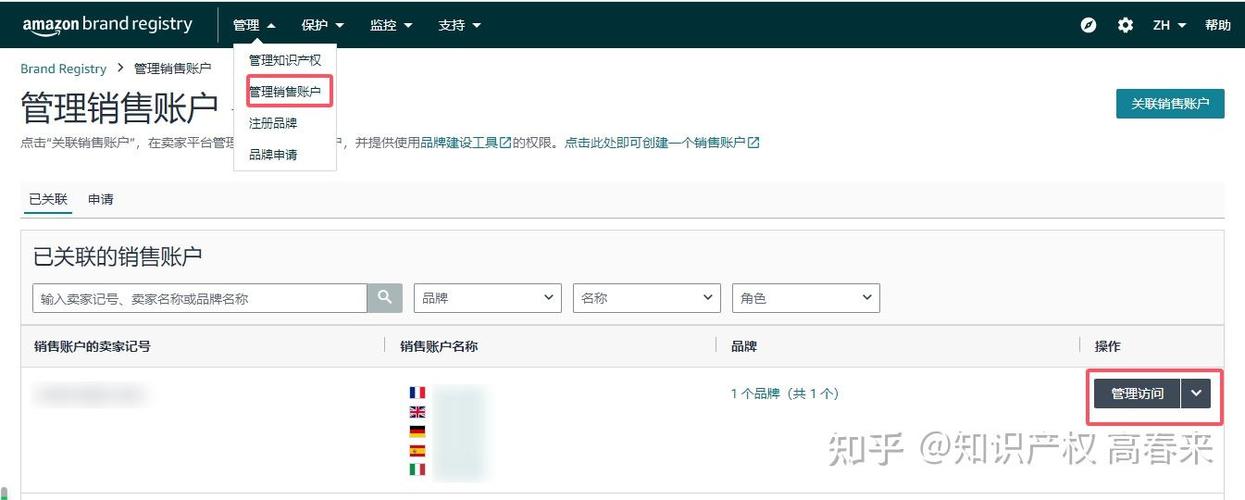
Task: Click the Italian flag marketplace icon
Action: point(417,469)
